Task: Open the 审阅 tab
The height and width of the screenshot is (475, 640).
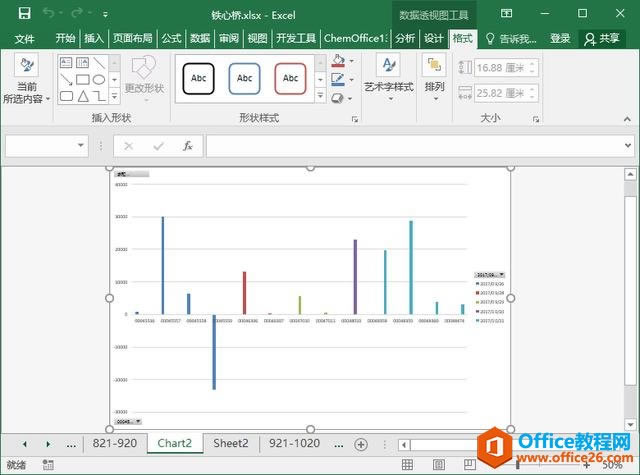Action: tap(229, 39)
